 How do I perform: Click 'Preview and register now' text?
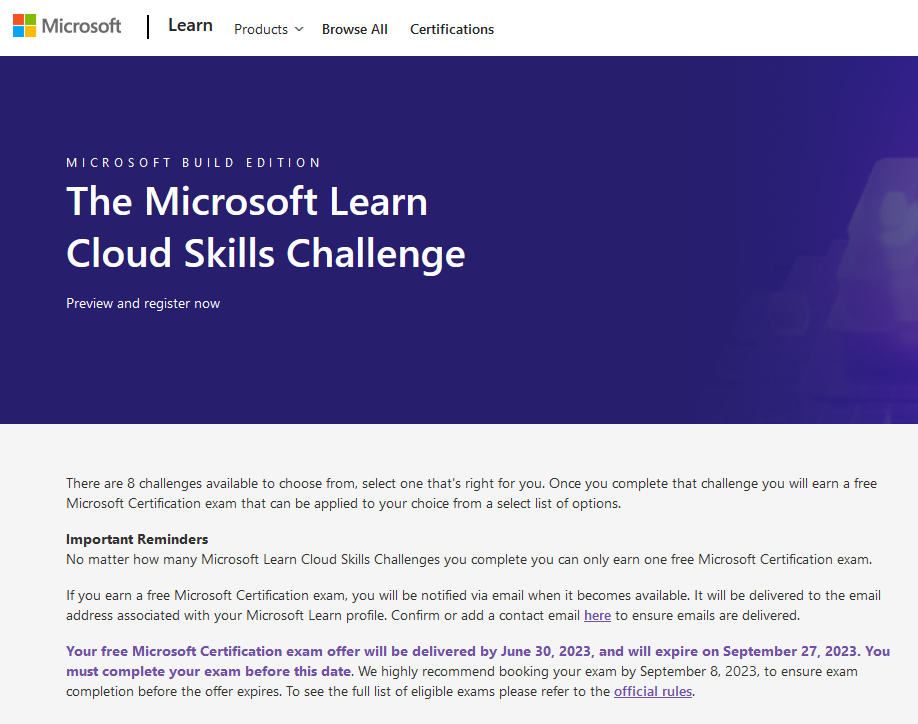(x=143, y=303)
